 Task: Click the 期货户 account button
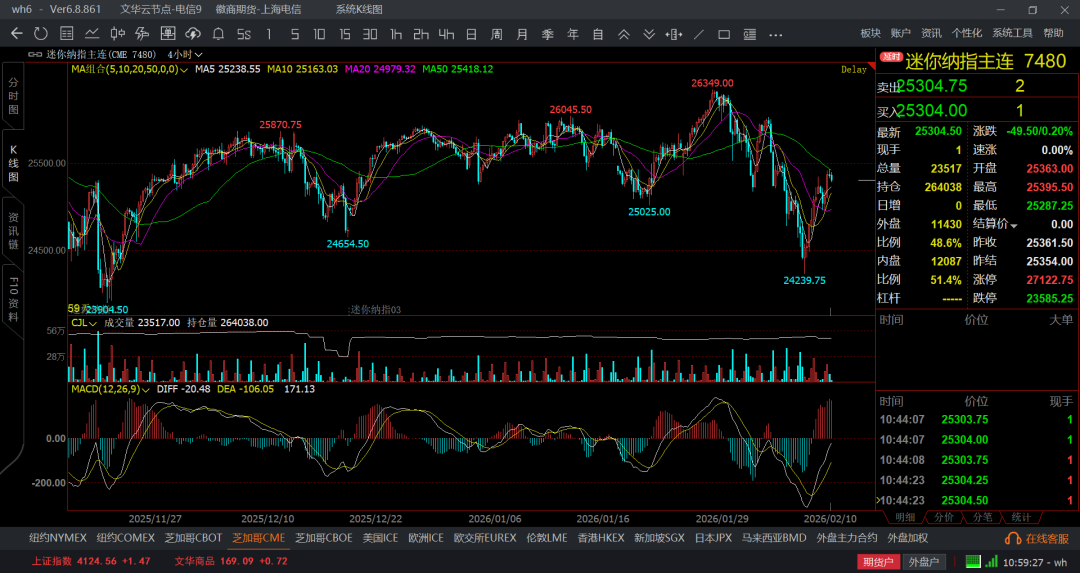(877, 562)
